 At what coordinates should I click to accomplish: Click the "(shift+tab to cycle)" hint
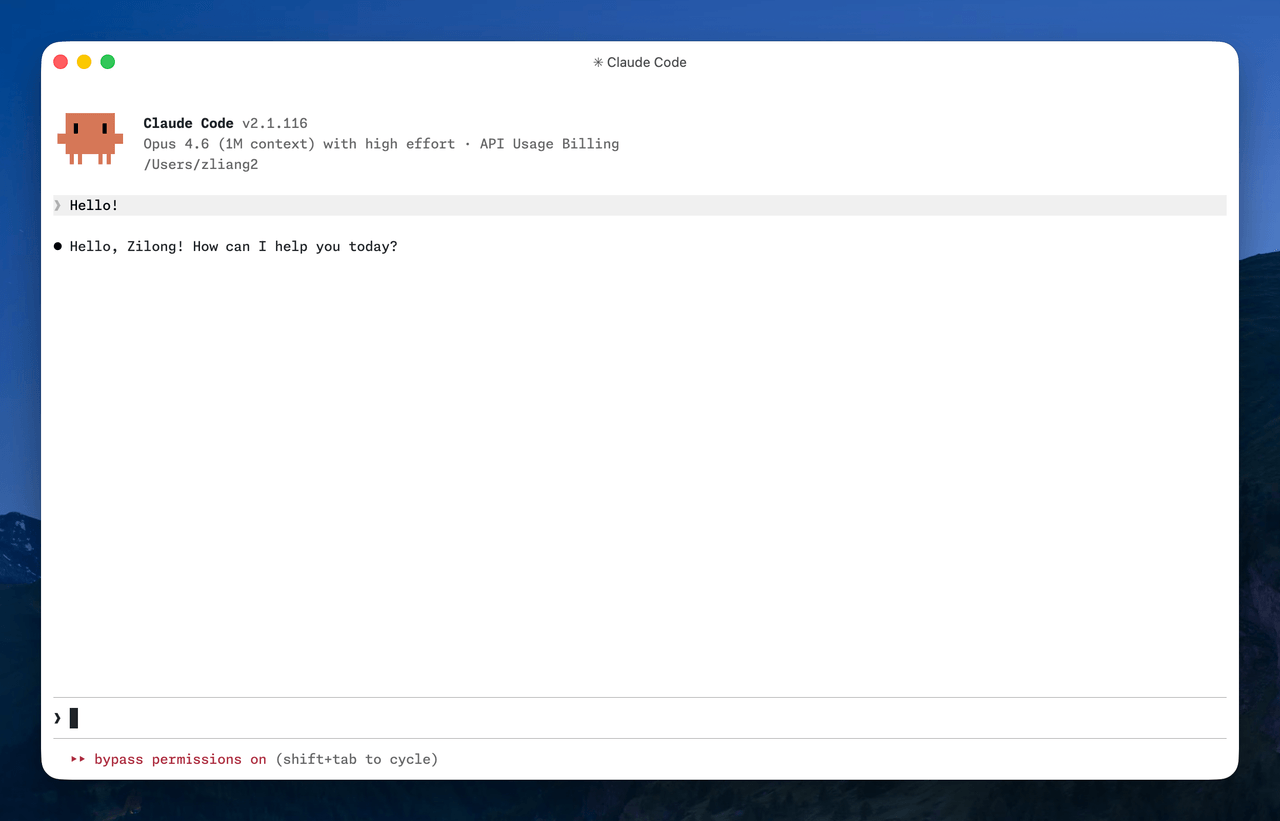point(357,759)
